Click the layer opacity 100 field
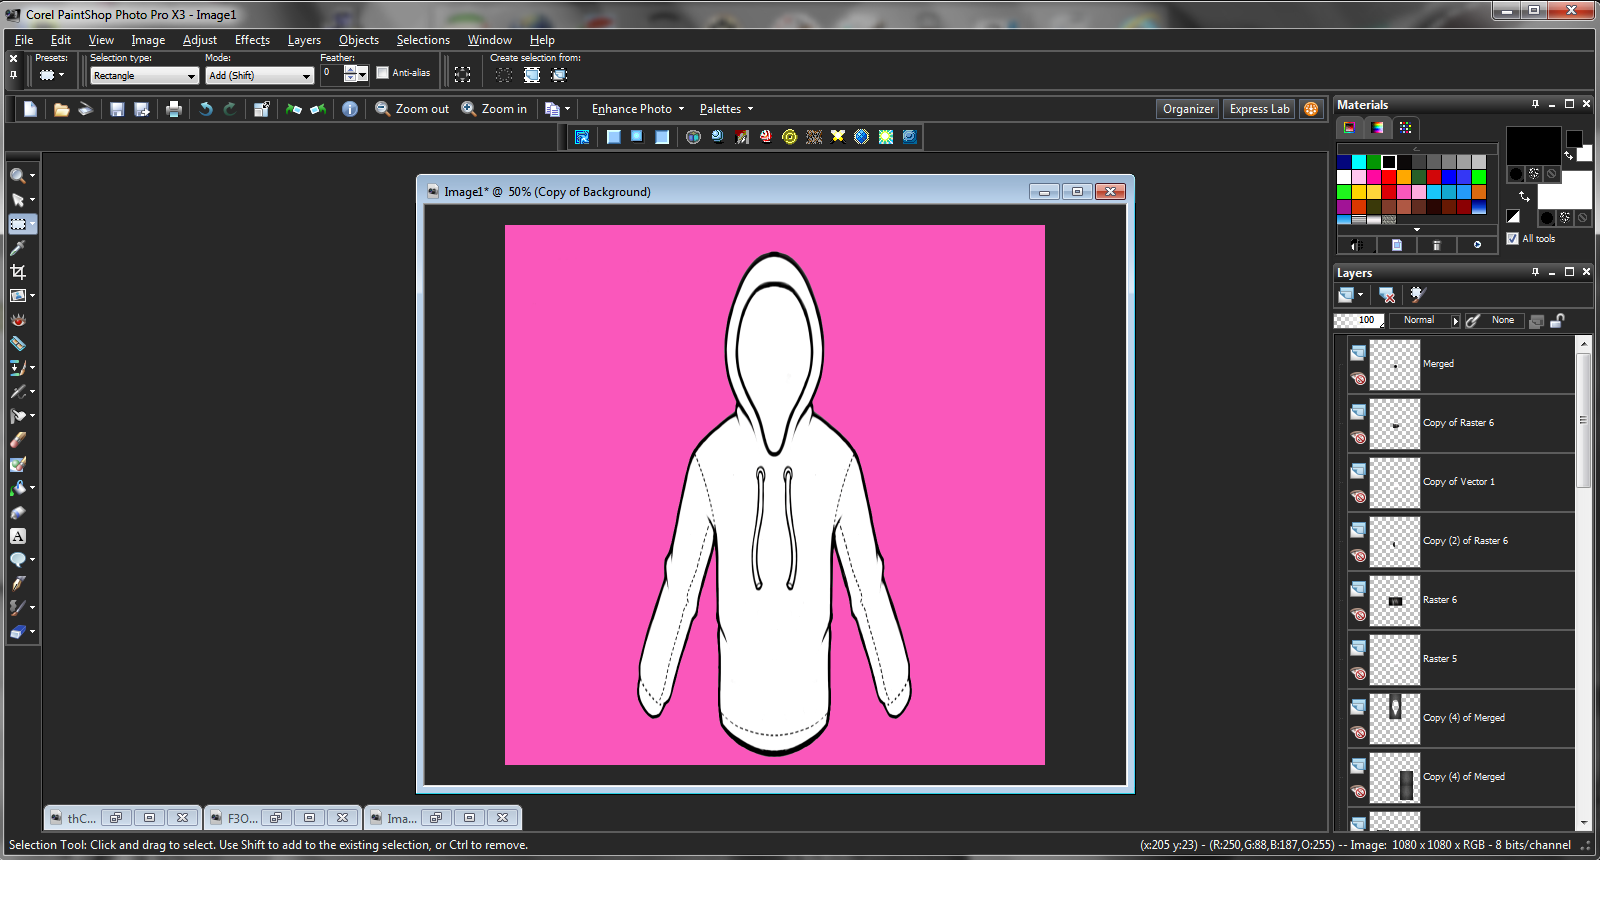Viewport: 1600px width, 900px height. click(x=1359, y=320)
